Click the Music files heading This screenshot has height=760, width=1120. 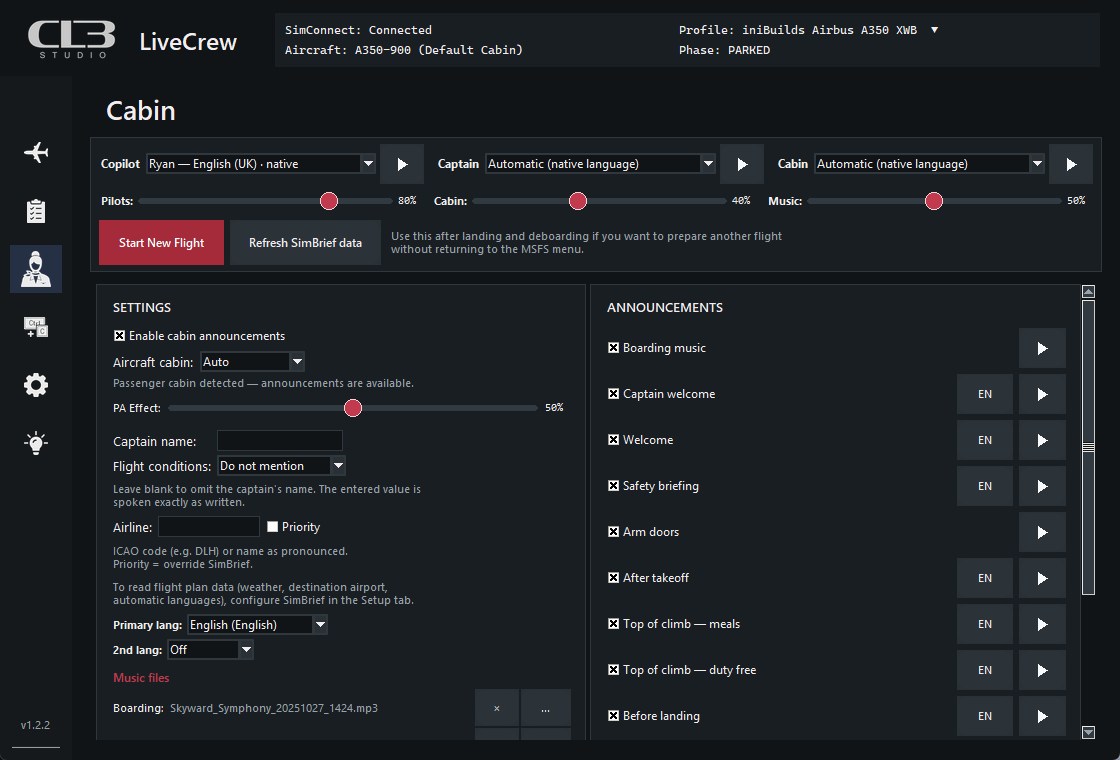click(x=141, y=678)
